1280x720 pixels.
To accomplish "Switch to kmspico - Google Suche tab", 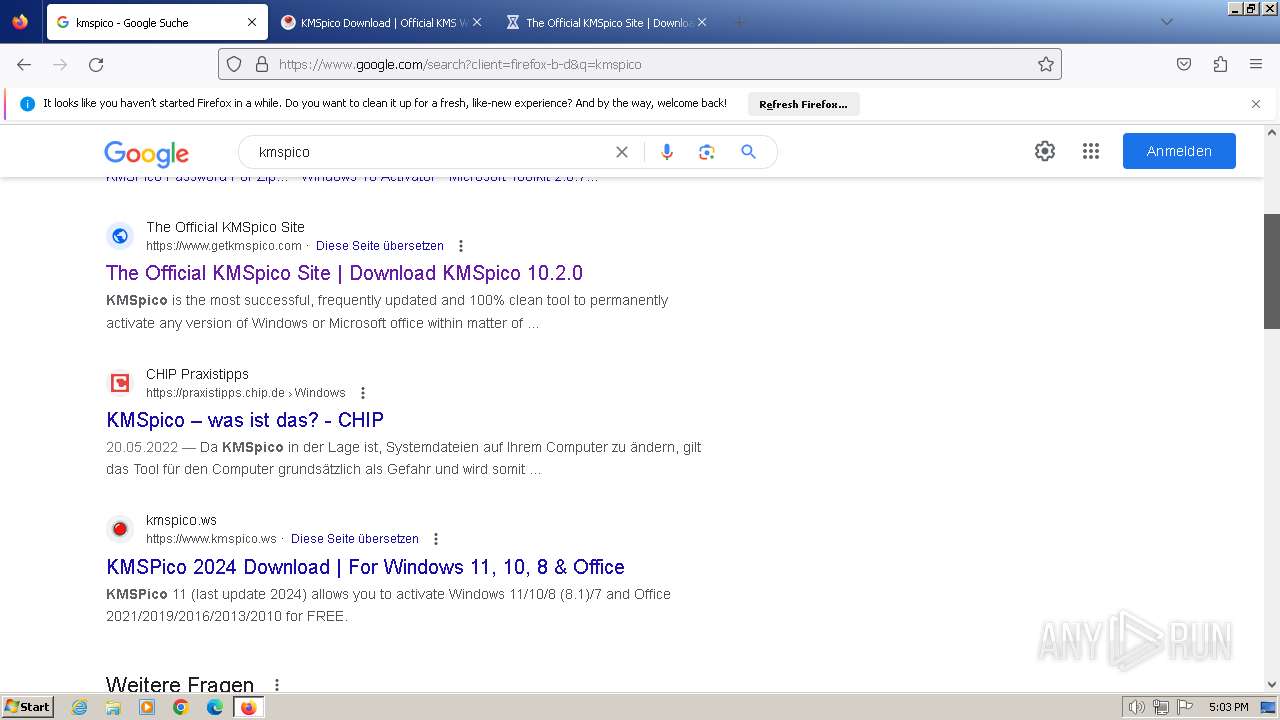I will [x=157, y=22].
